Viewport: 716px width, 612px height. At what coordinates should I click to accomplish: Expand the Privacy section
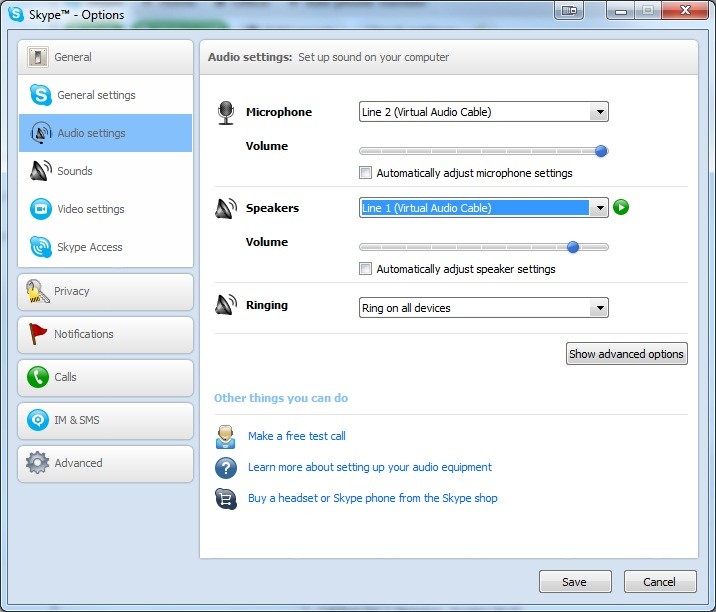[x=105, y=291]
